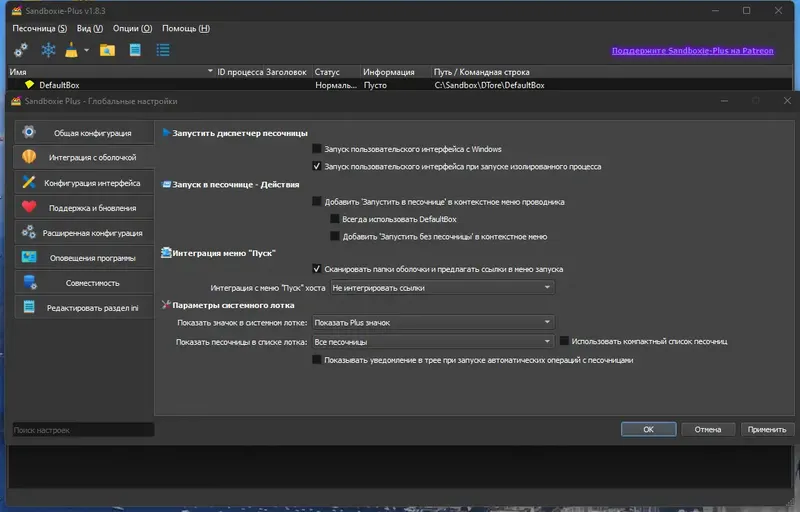Click the Применить button

767,429
